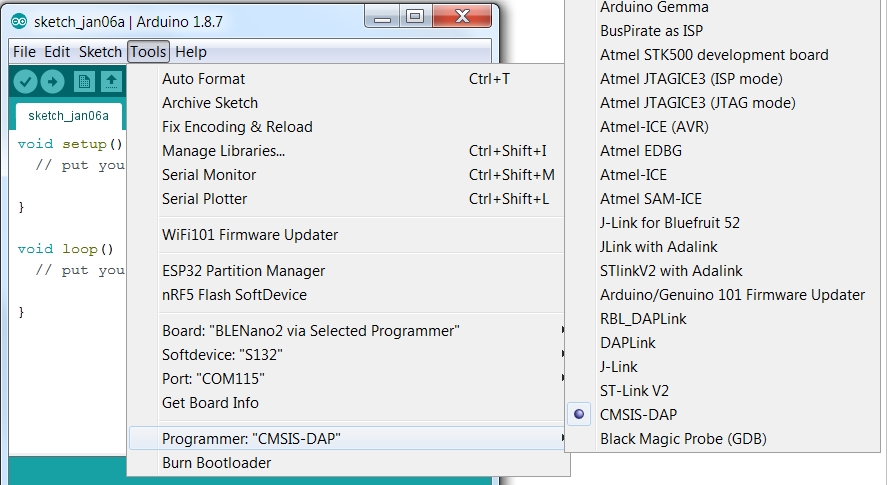
Task: Open the Sketch menu
Action: pyautogui.click(x=100, y=52)
